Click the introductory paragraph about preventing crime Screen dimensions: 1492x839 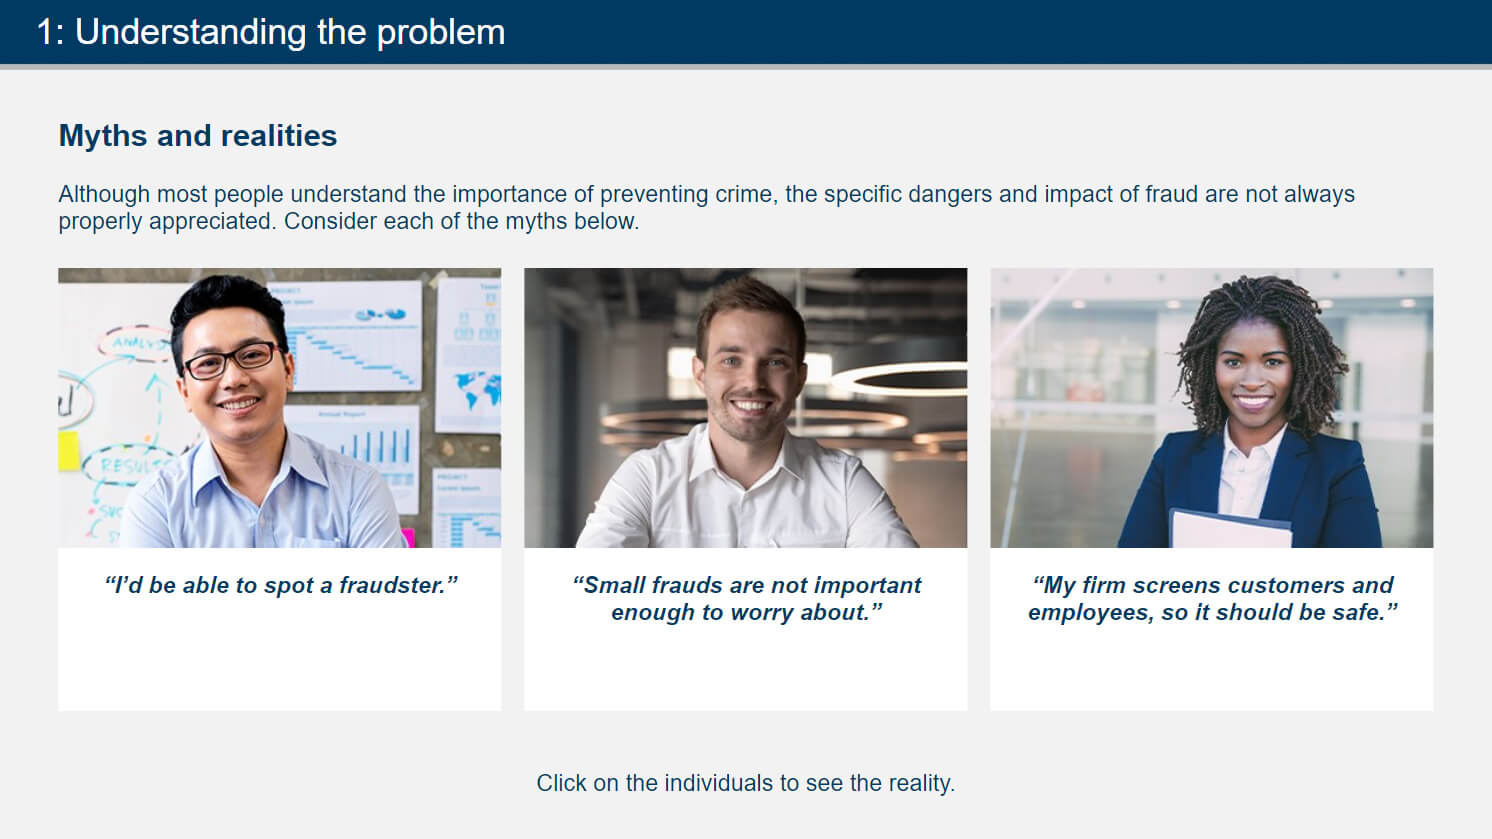tap(705, 207)
